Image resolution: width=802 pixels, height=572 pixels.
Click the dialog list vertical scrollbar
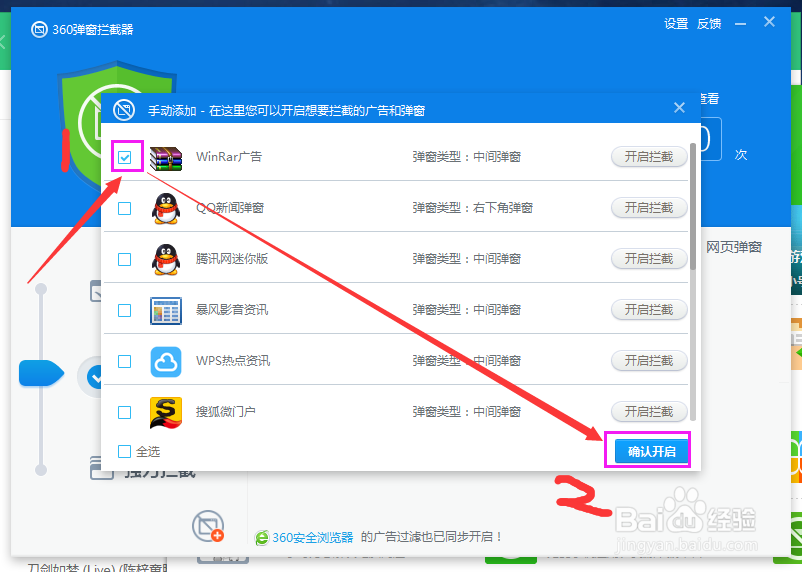coord(693,206)
